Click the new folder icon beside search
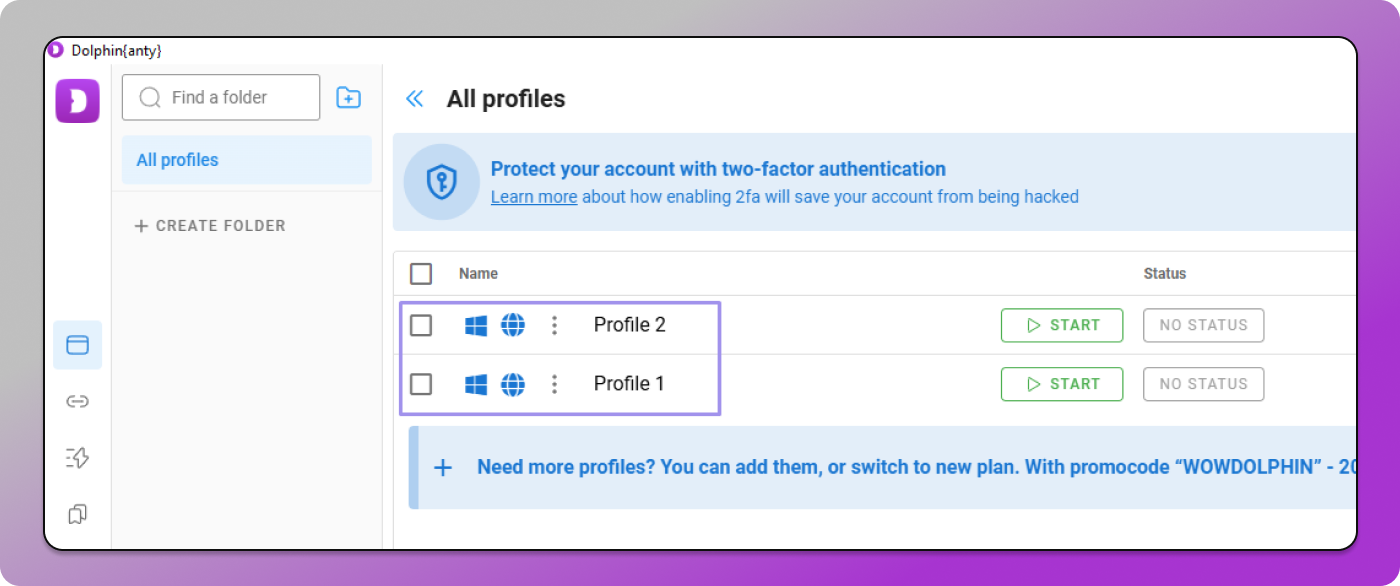Viewport: 1400px width, 586px height. click(348, 98)
